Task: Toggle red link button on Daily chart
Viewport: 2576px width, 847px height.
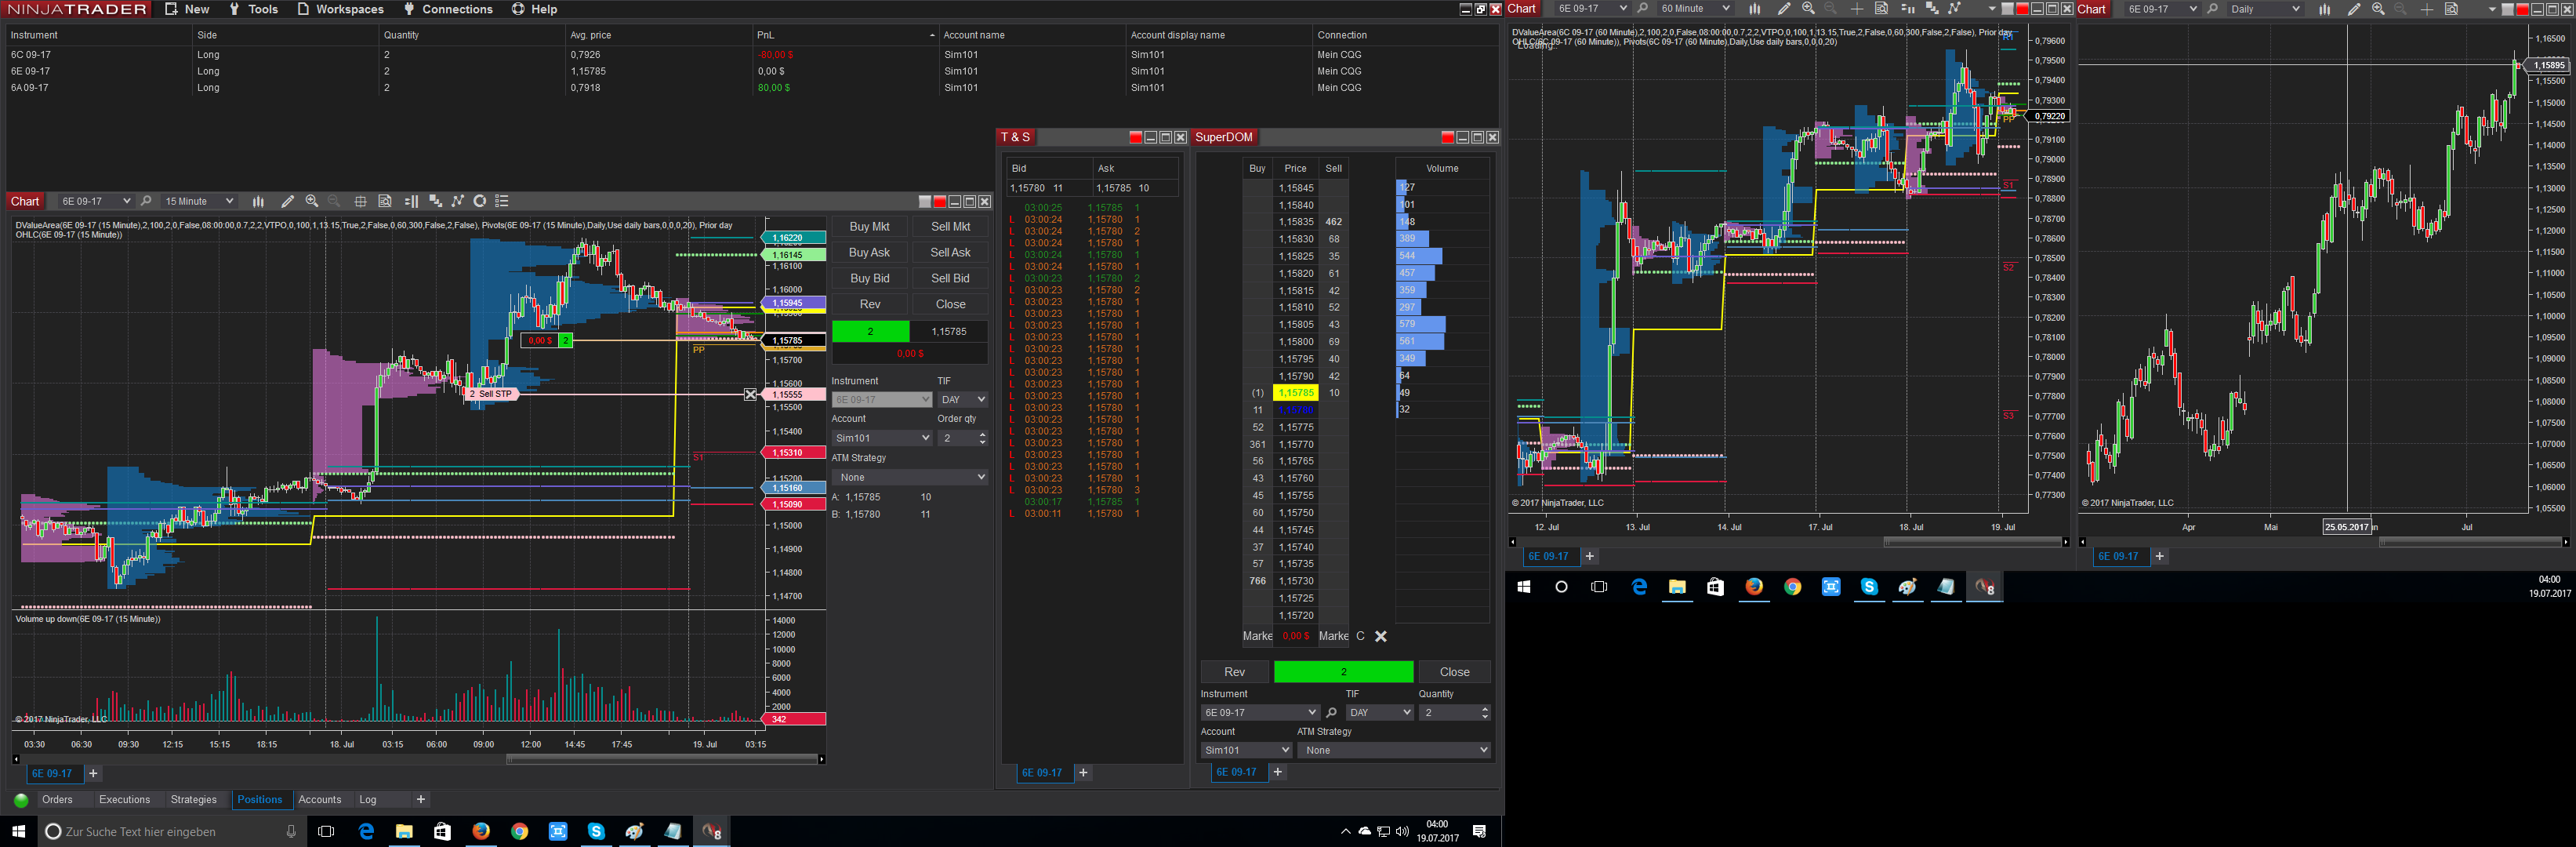Action: [2522, 9]
